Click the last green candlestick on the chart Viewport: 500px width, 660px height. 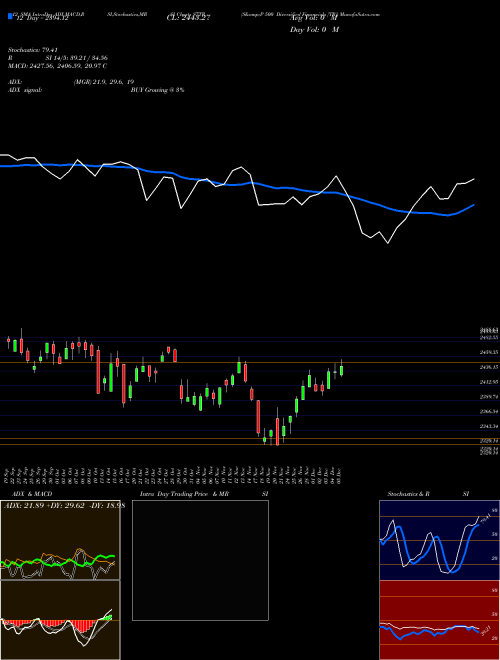pyautogui.click(x=341, y=370)
